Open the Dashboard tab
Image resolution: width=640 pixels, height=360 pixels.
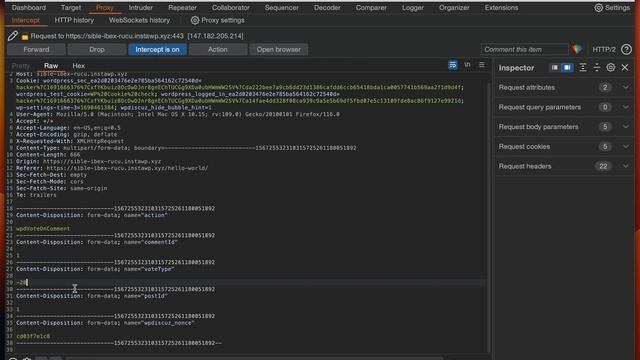(29, 8)
